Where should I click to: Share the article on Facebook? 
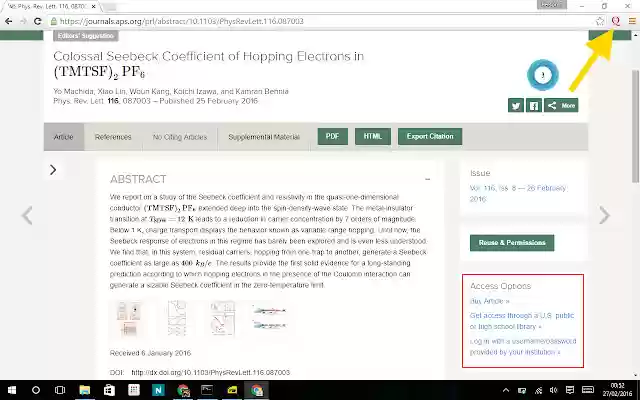click(533, 106)
